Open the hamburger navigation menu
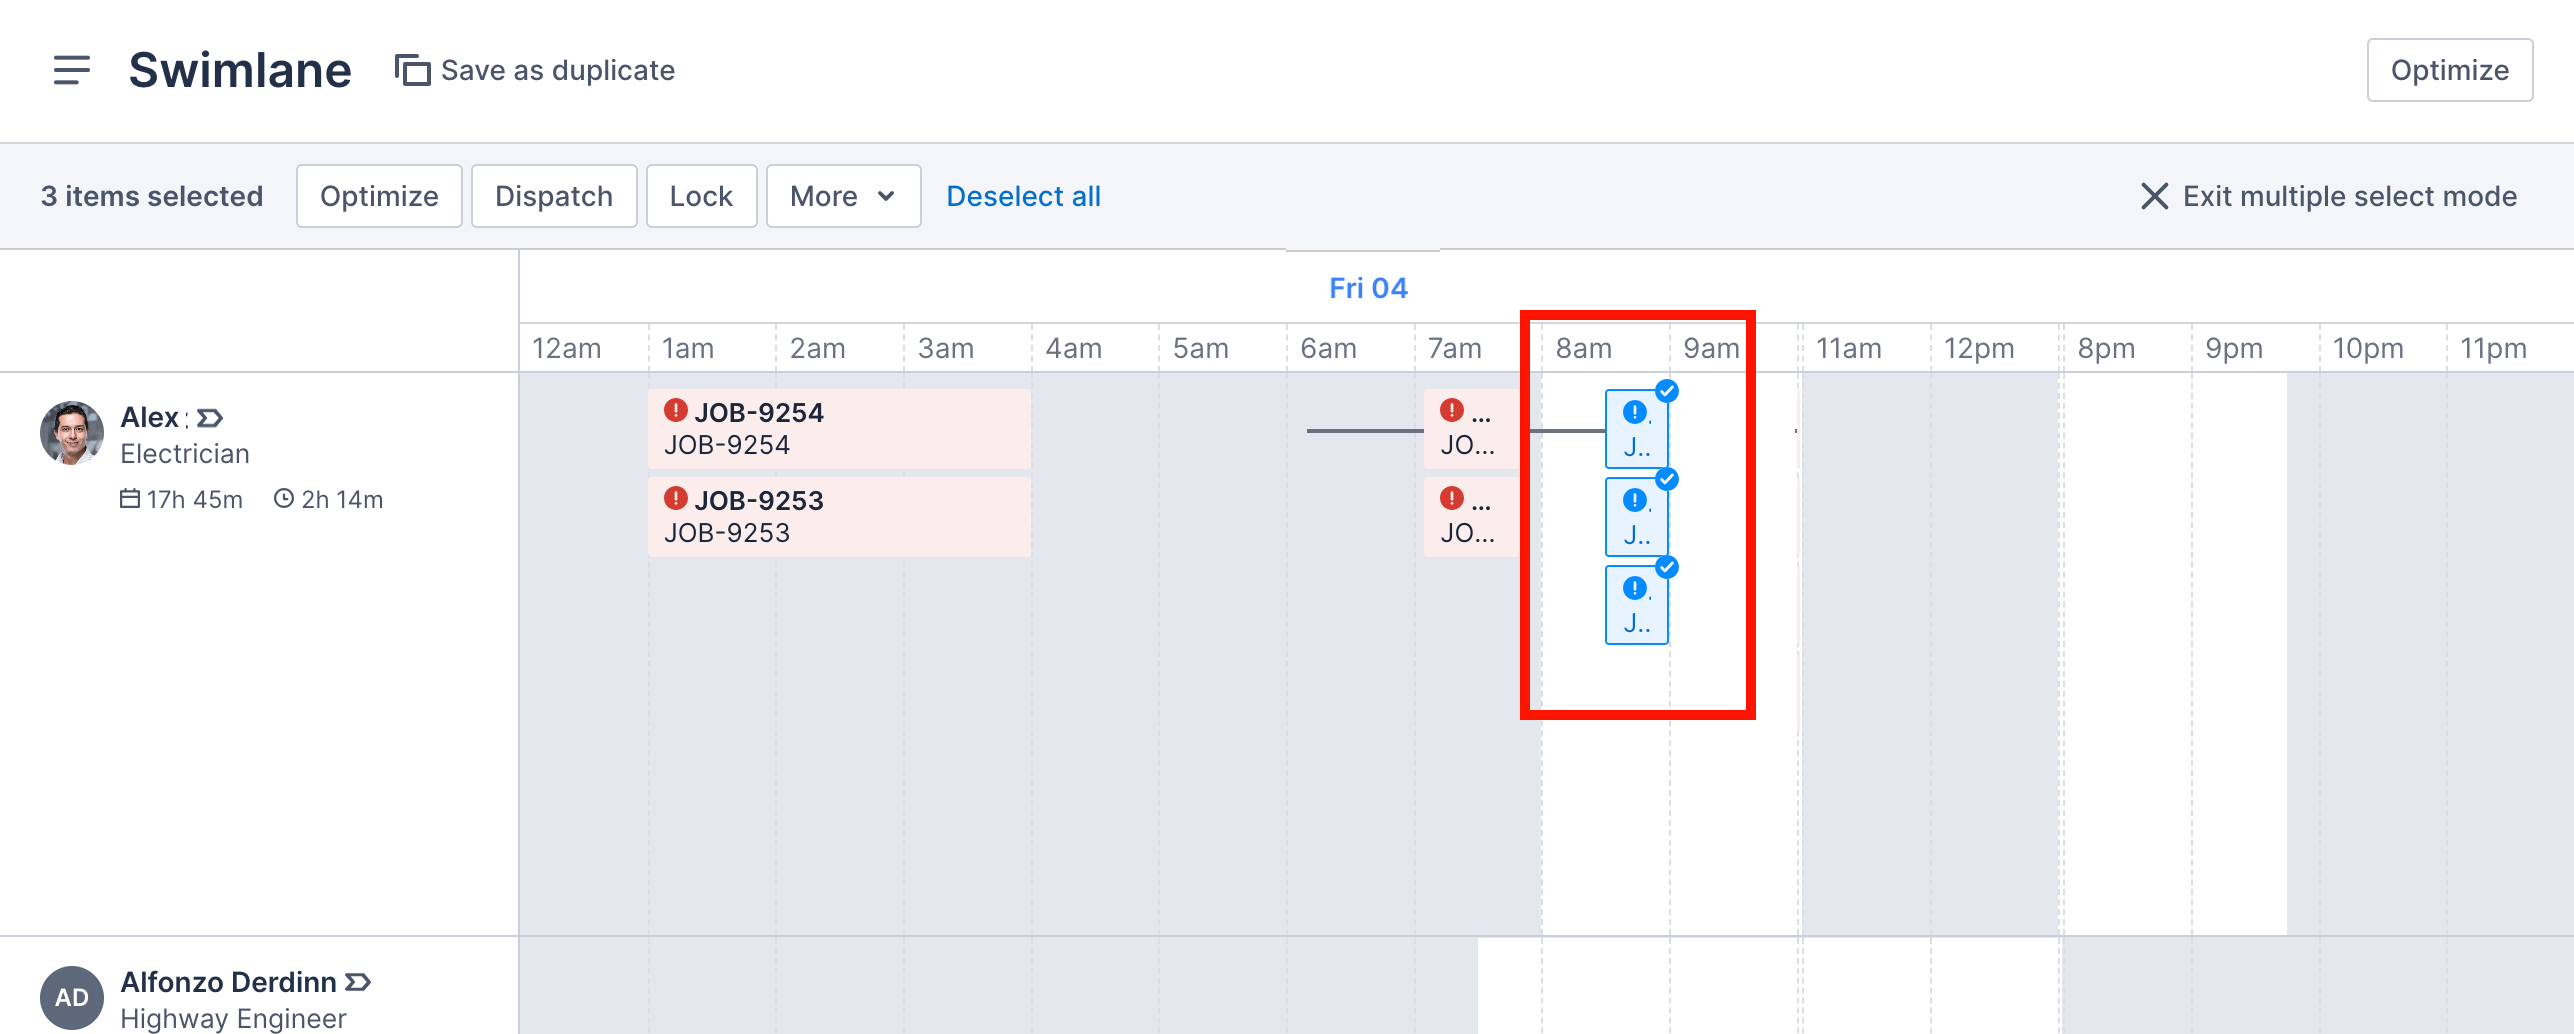The height and width of the screenshot is (1034, 2574). point(73,70)
